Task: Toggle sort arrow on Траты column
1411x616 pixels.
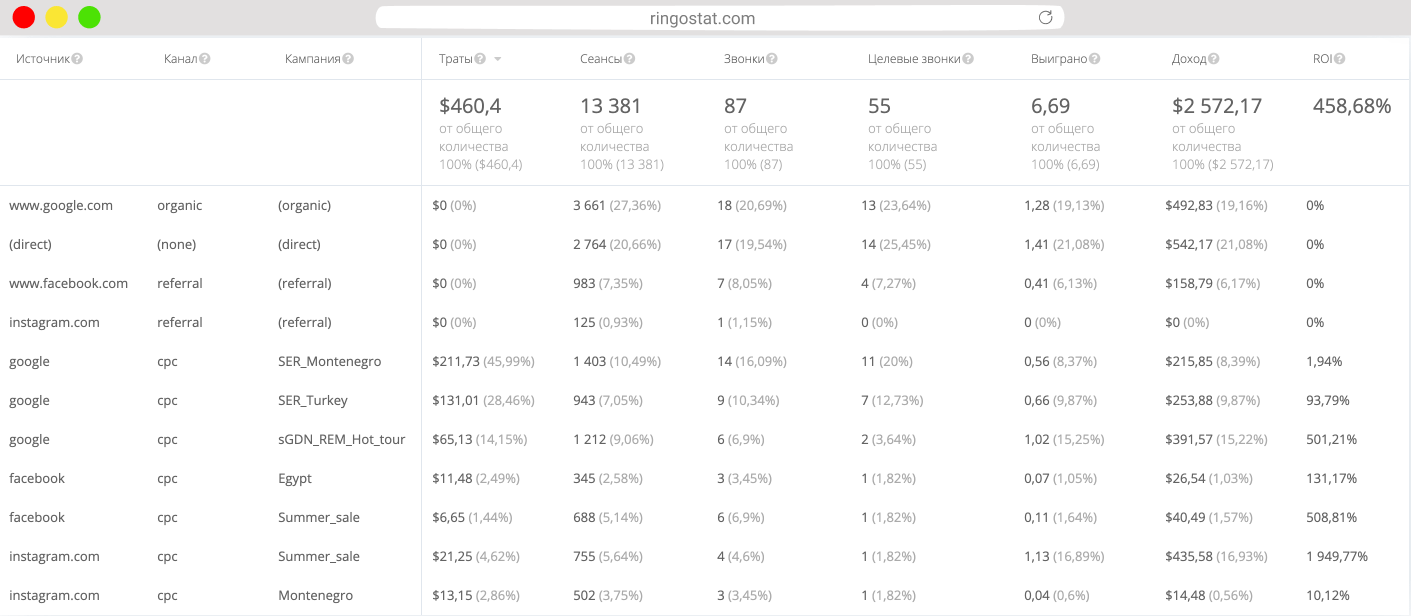Action: [x=498, y=59]
